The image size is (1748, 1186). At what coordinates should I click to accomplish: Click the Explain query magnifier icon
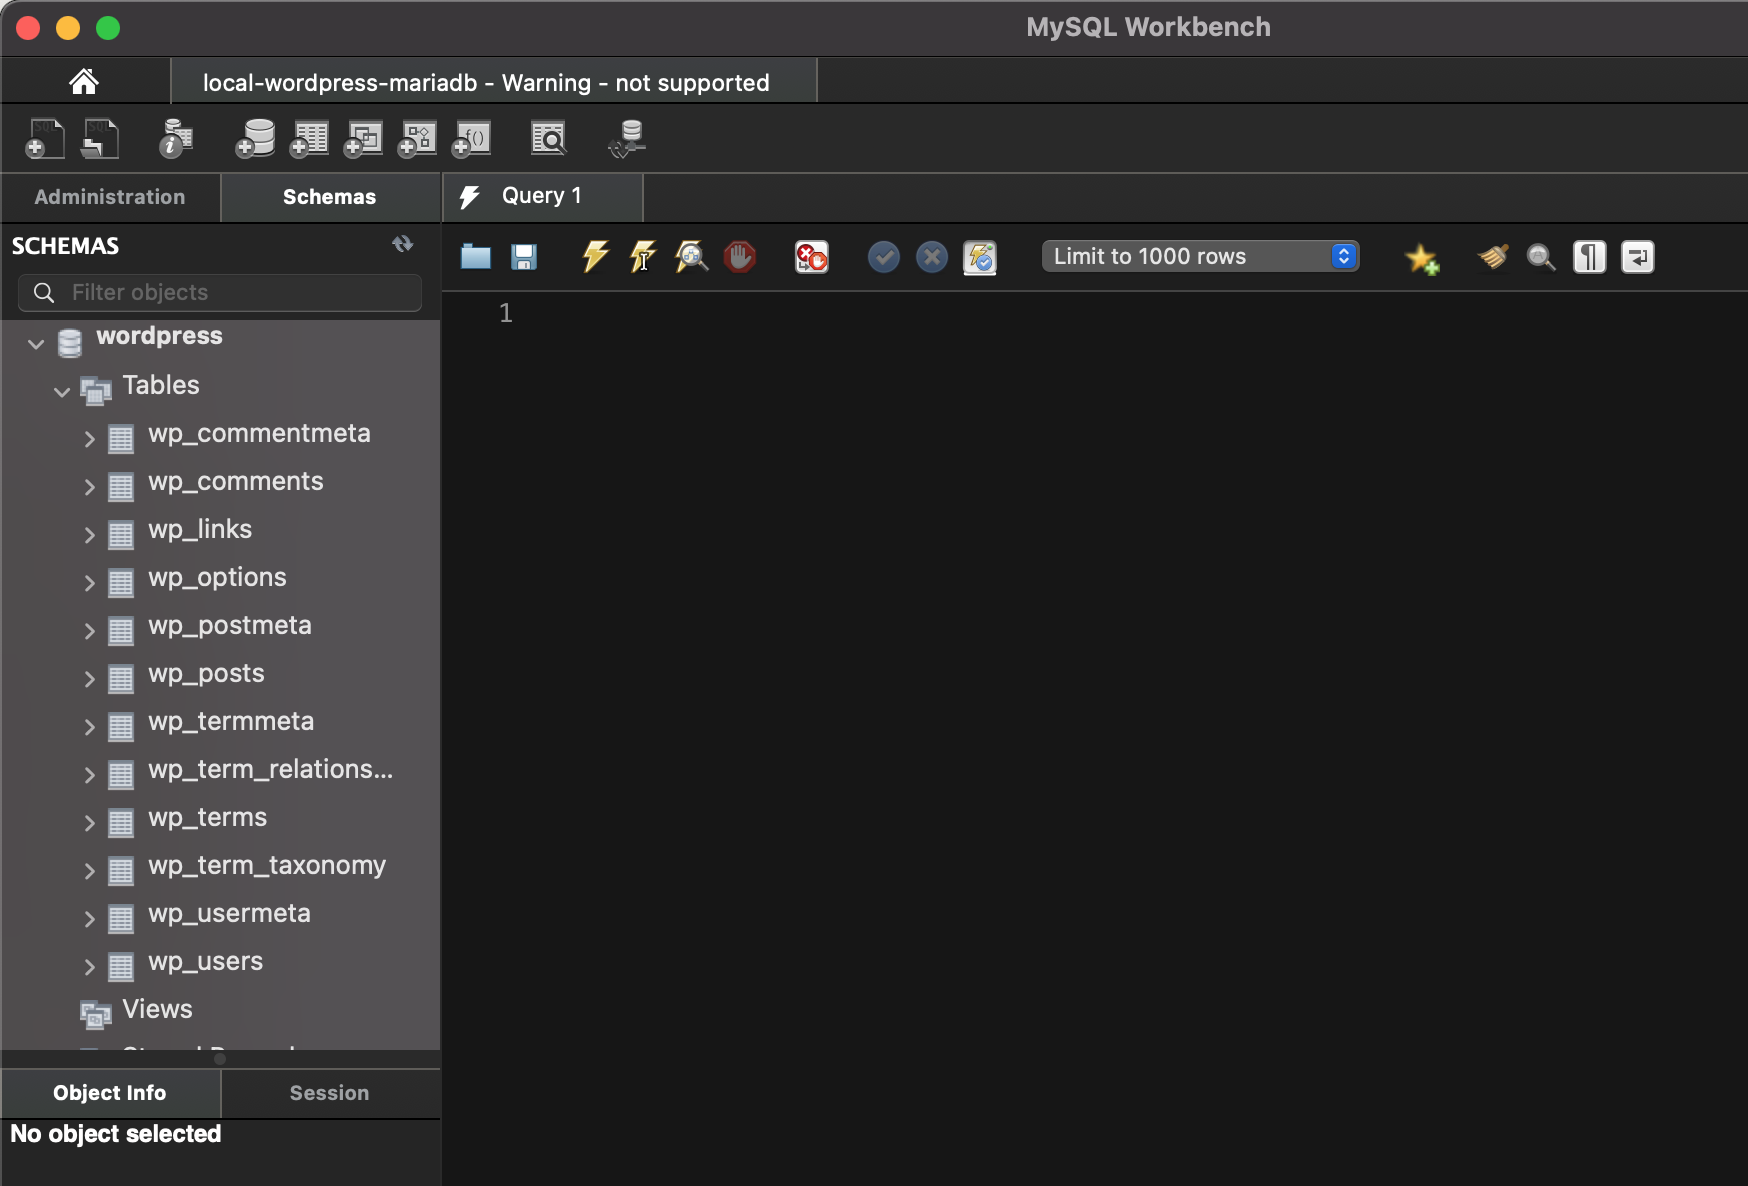pyautogui.click(x=691, y=257)
